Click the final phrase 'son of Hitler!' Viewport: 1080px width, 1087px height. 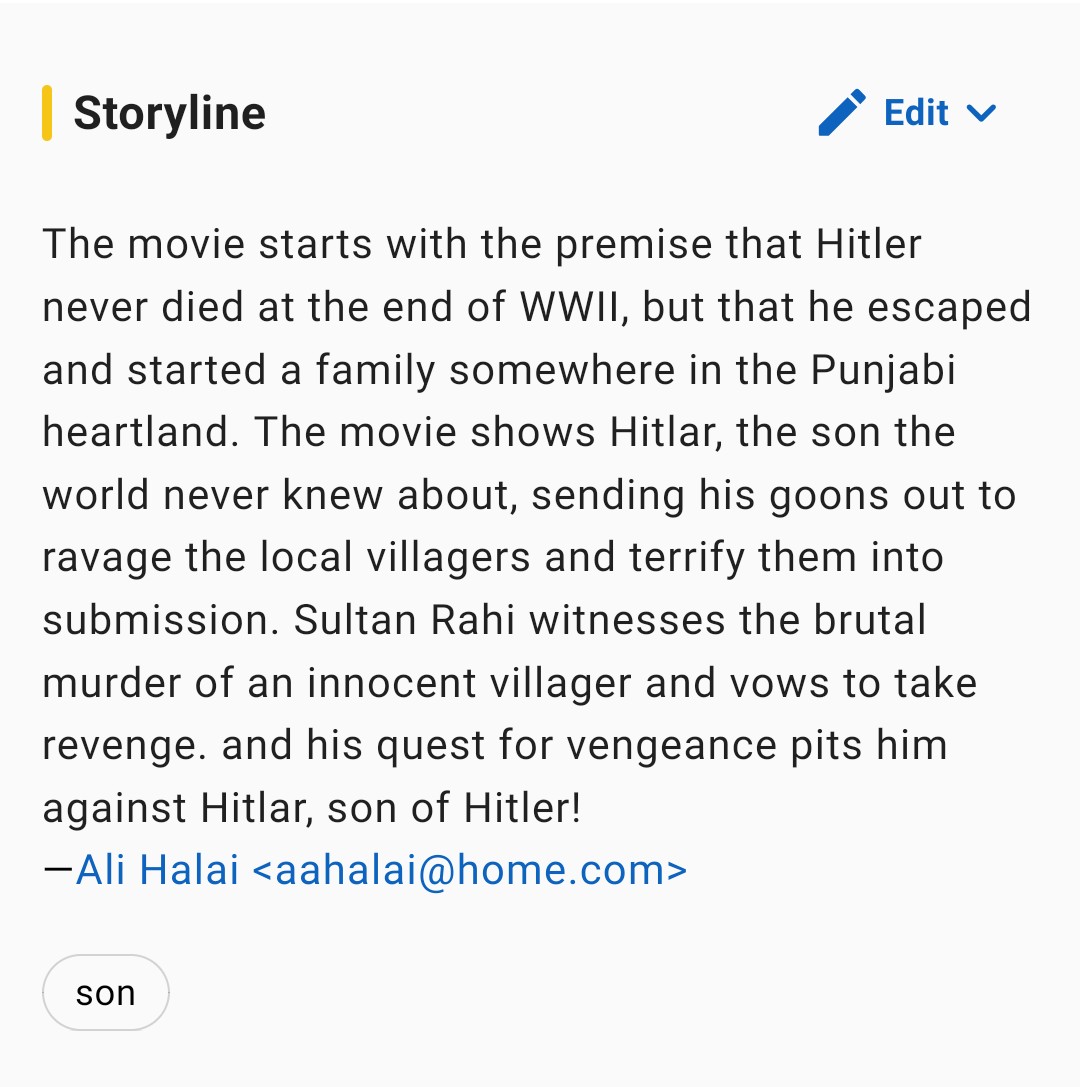point(454,808)
